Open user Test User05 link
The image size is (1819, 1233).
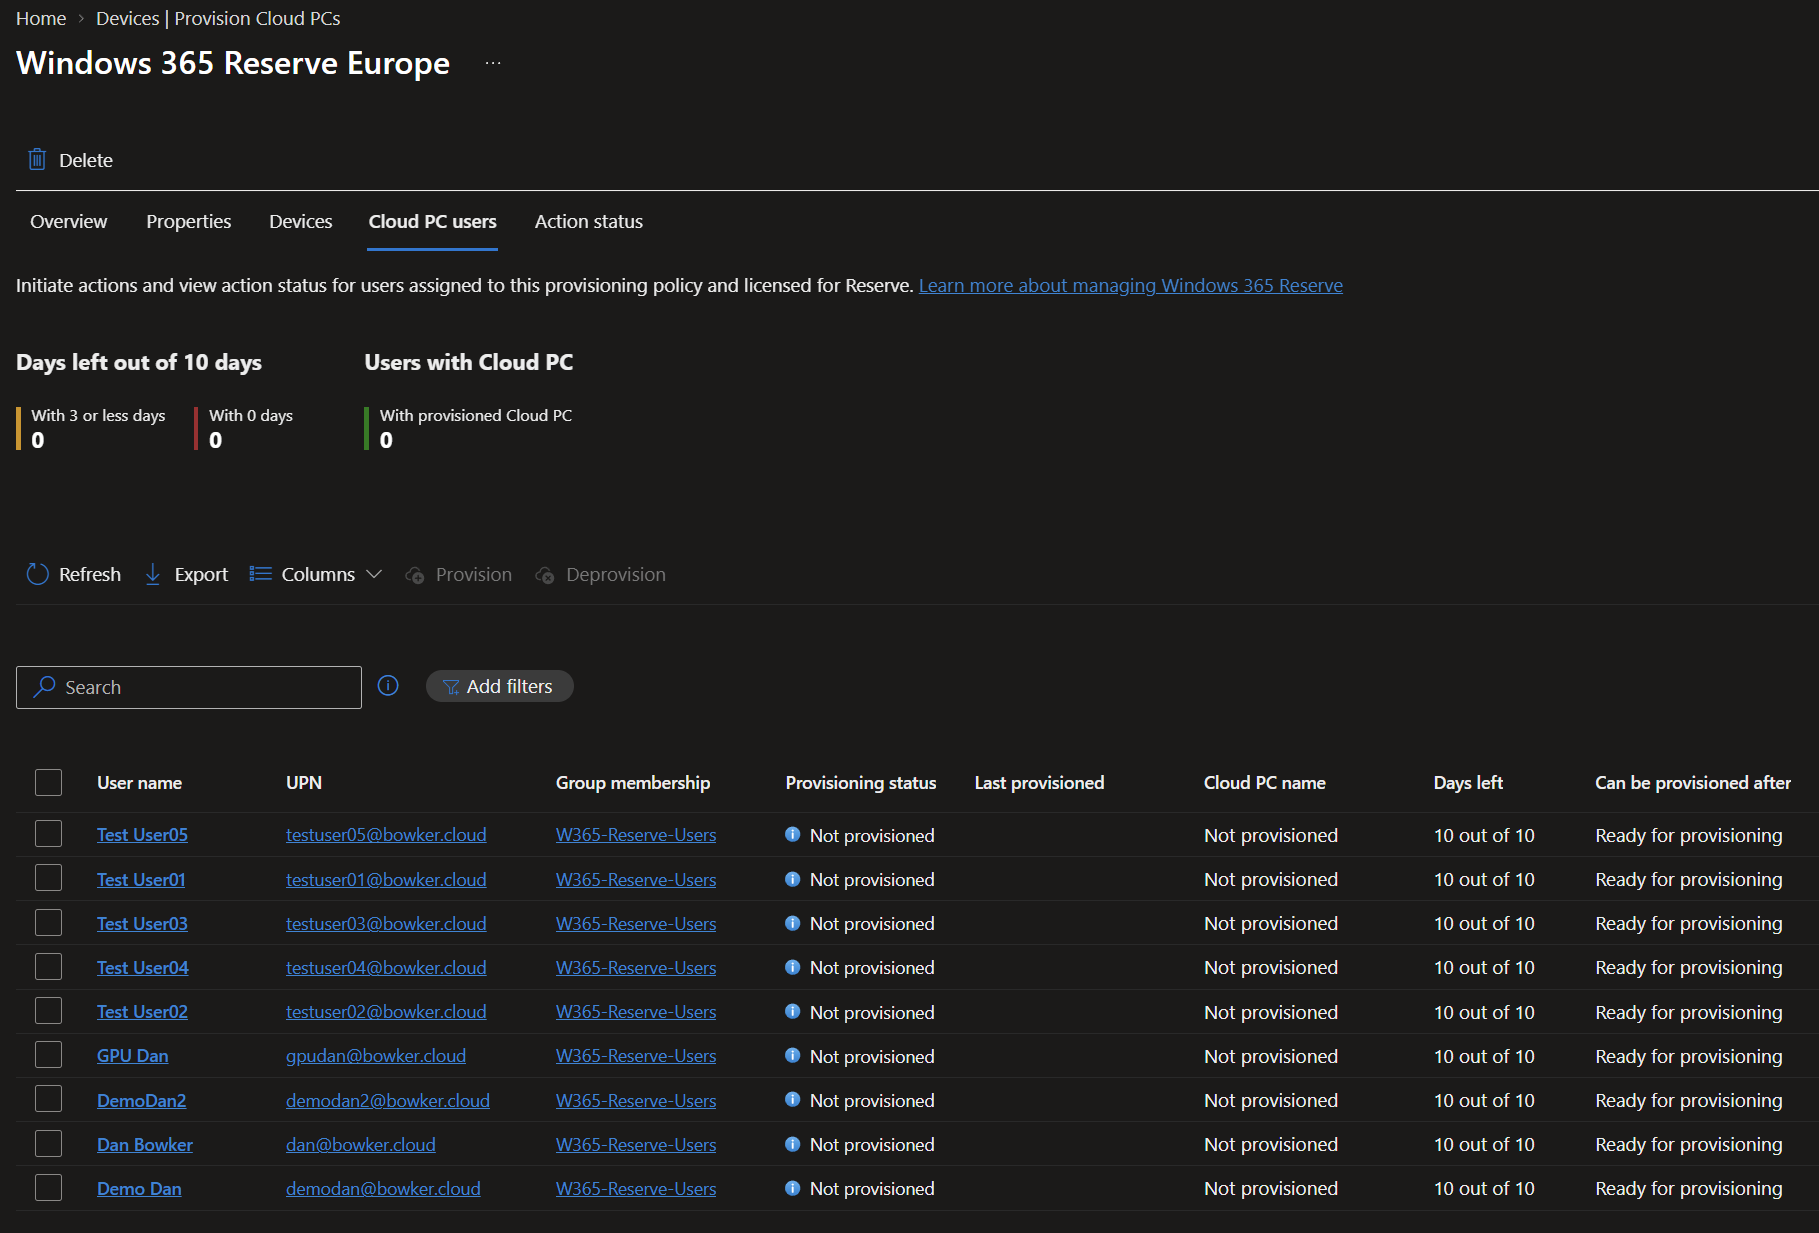tap(142, 834)
